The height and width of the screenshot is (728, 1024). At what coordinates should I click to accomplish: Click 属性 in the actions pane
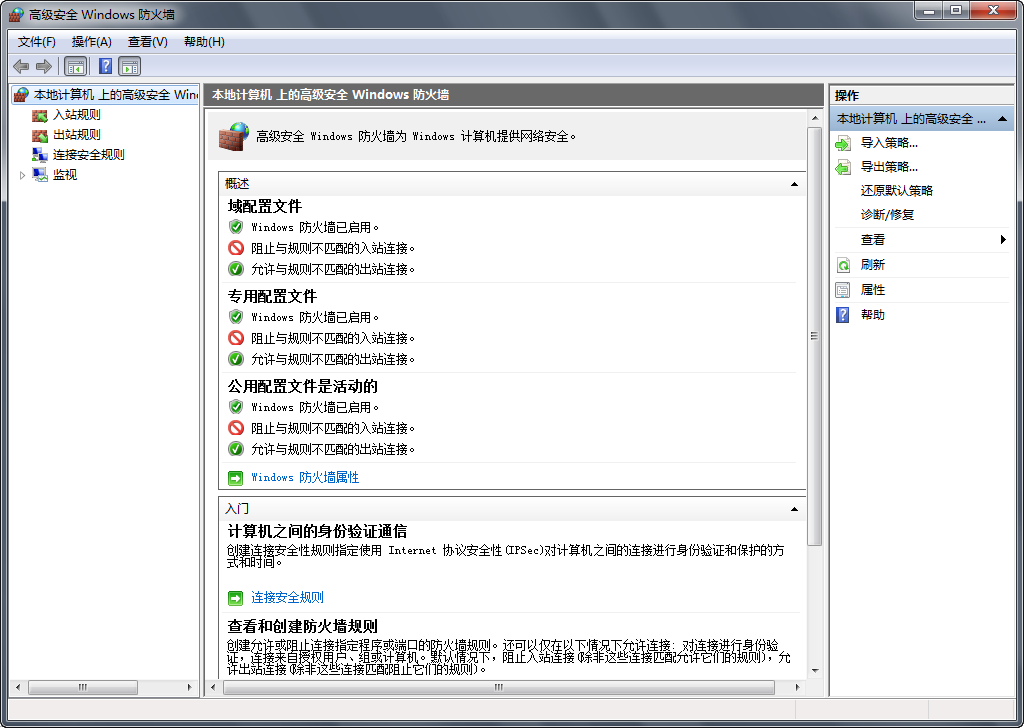pos(872,290)
